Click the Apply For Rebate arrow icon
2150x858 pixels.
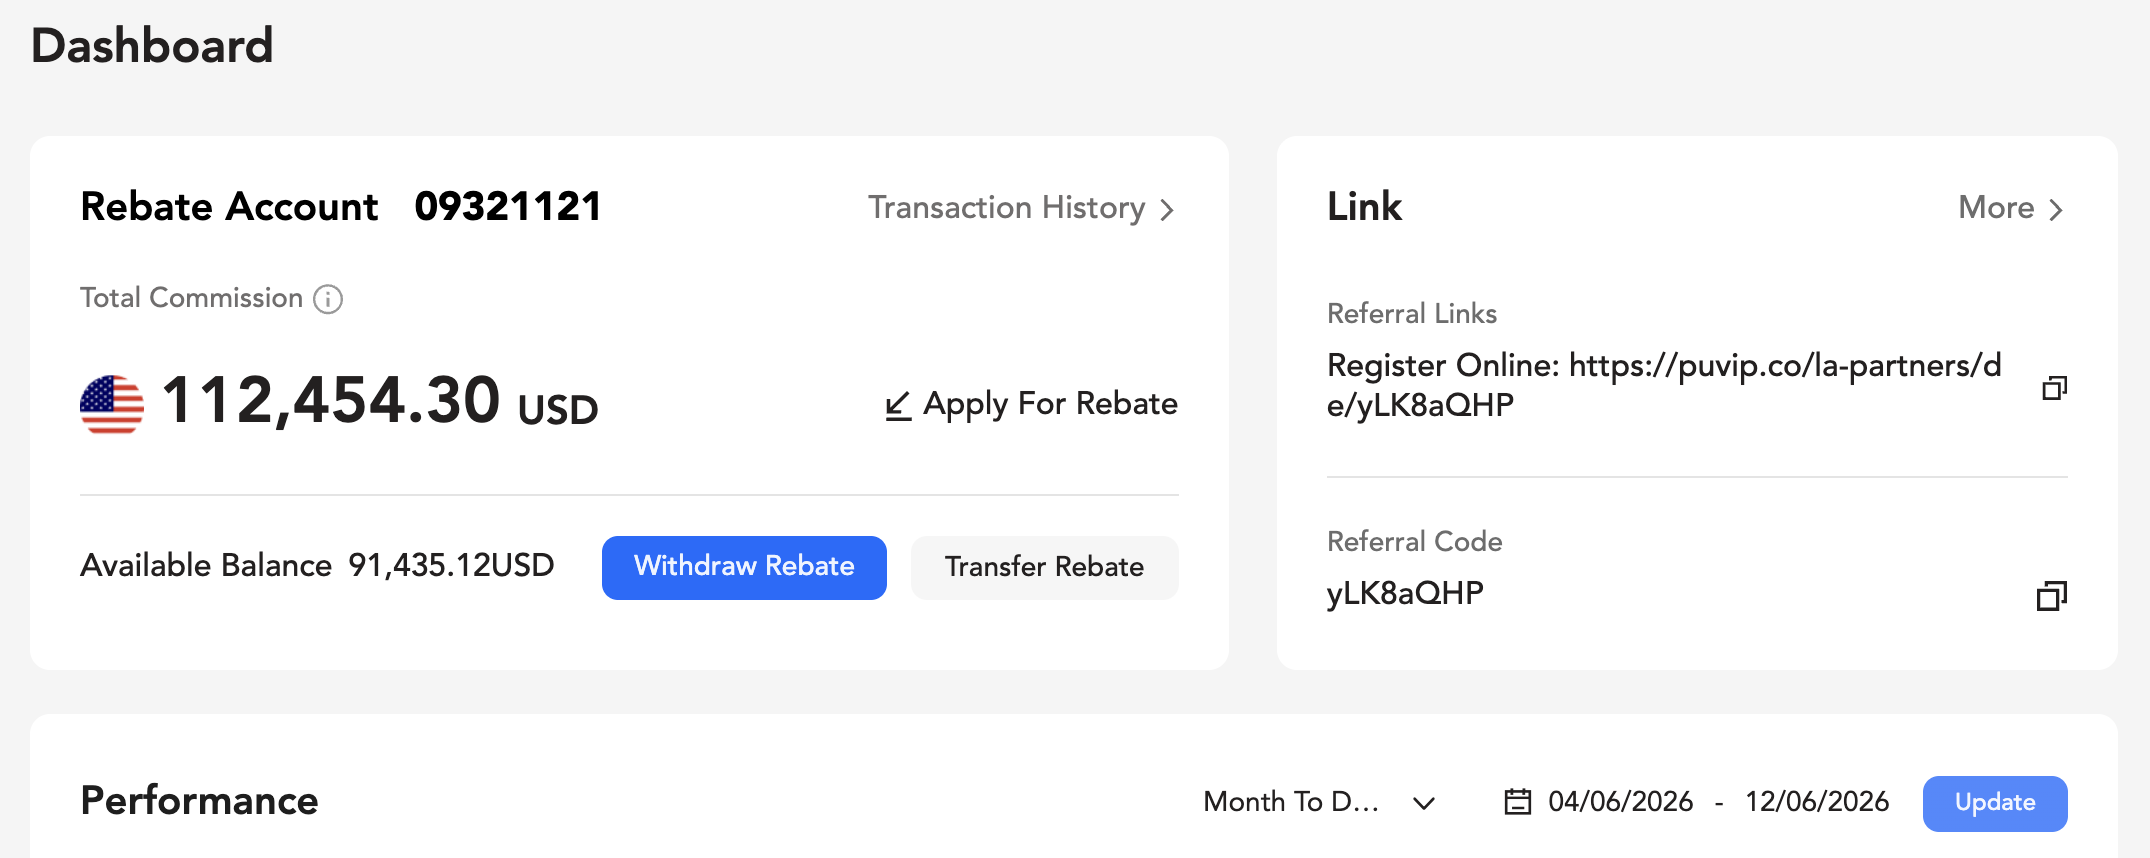click(898, 405)
